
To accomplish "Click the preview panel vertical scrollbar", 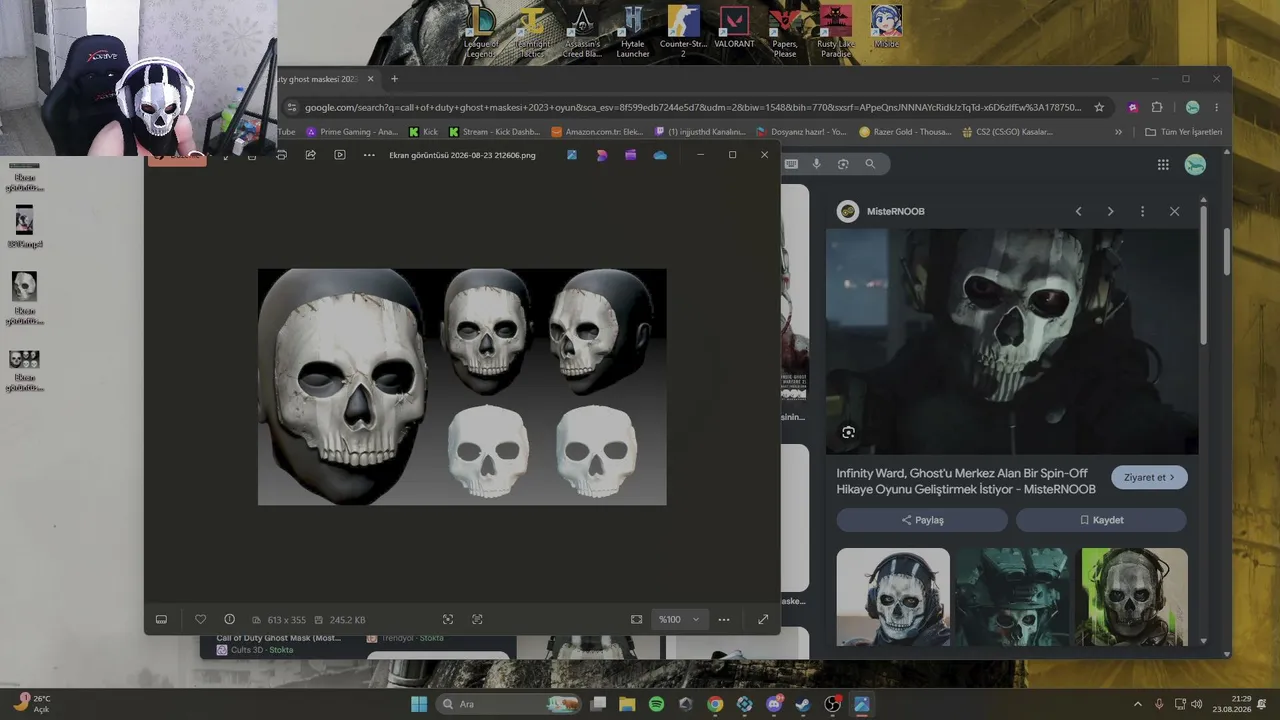I will 1202,275.
